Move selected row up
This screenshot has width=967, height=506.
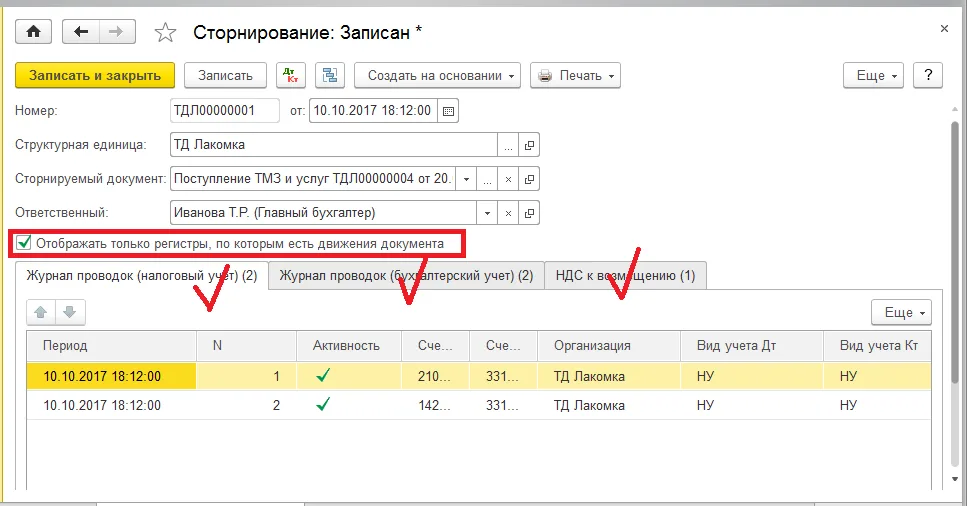(41, 312)
